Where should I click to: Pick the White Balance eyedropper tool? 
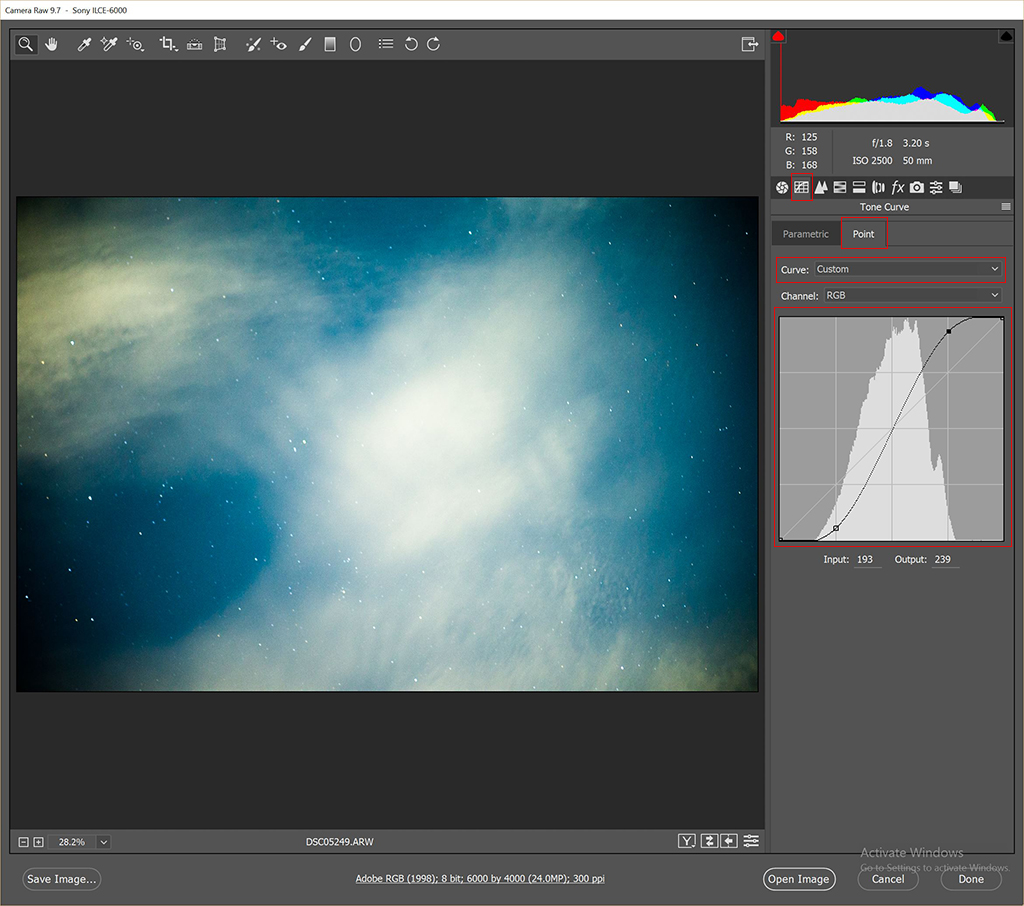[x=86, y=45]
